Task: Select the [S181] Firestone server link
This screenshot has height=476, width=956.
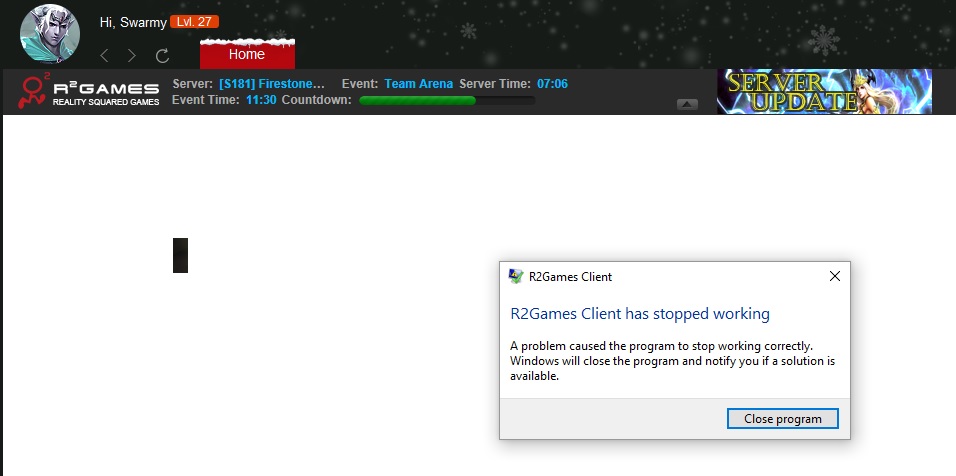Action: [x=272, y=84]
